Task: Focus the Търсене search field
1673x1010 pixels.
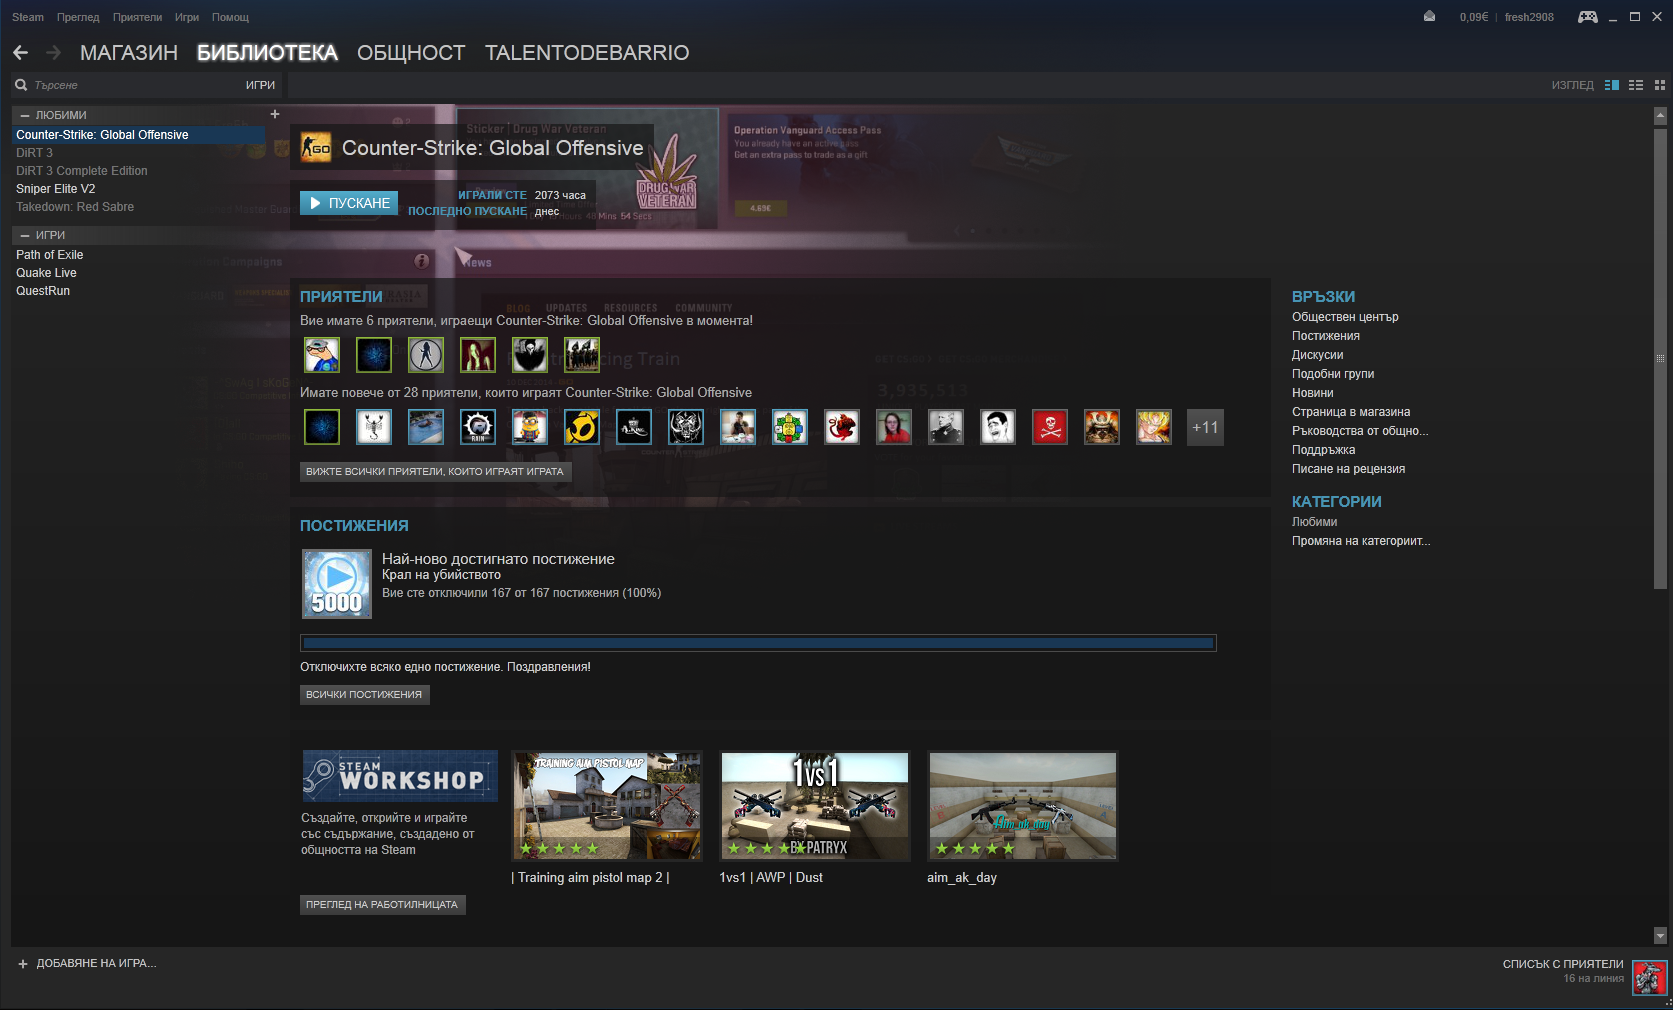Action: click(x=135, y=85)
